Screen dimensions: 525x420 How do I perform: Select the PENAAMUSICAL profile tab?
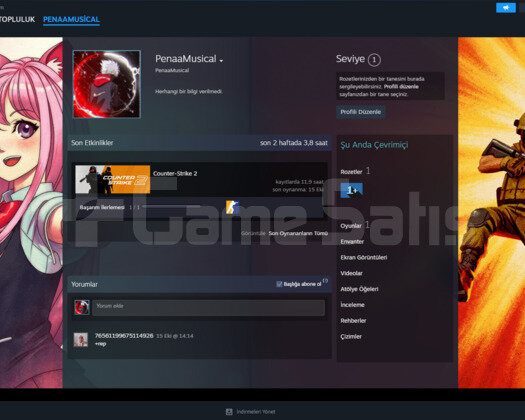click(71, 19)
